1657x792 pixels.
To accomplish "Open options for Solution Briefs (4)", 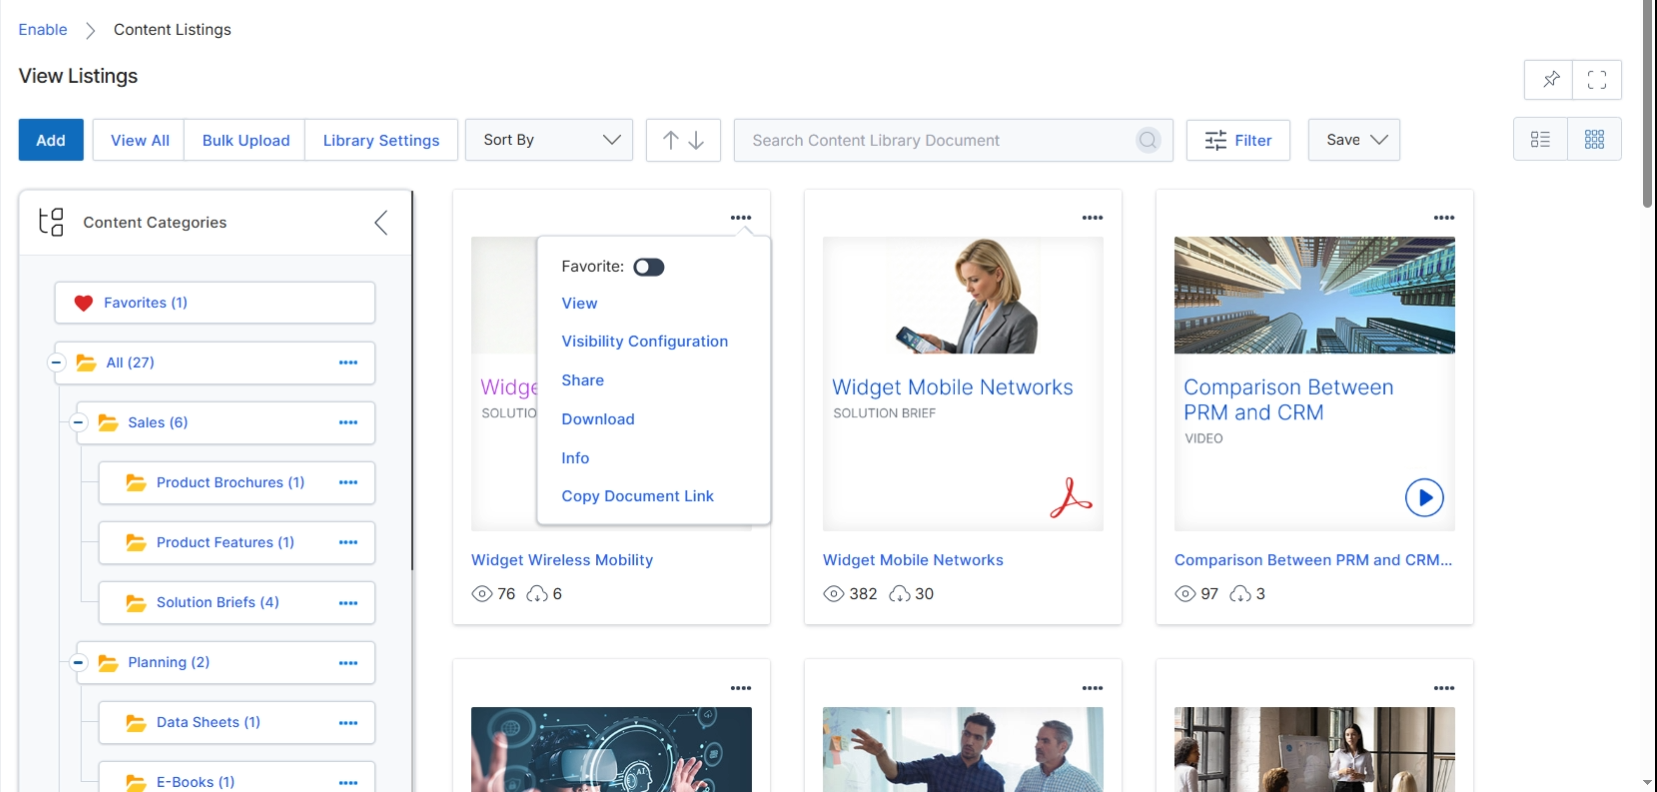I will click(348, 603).
